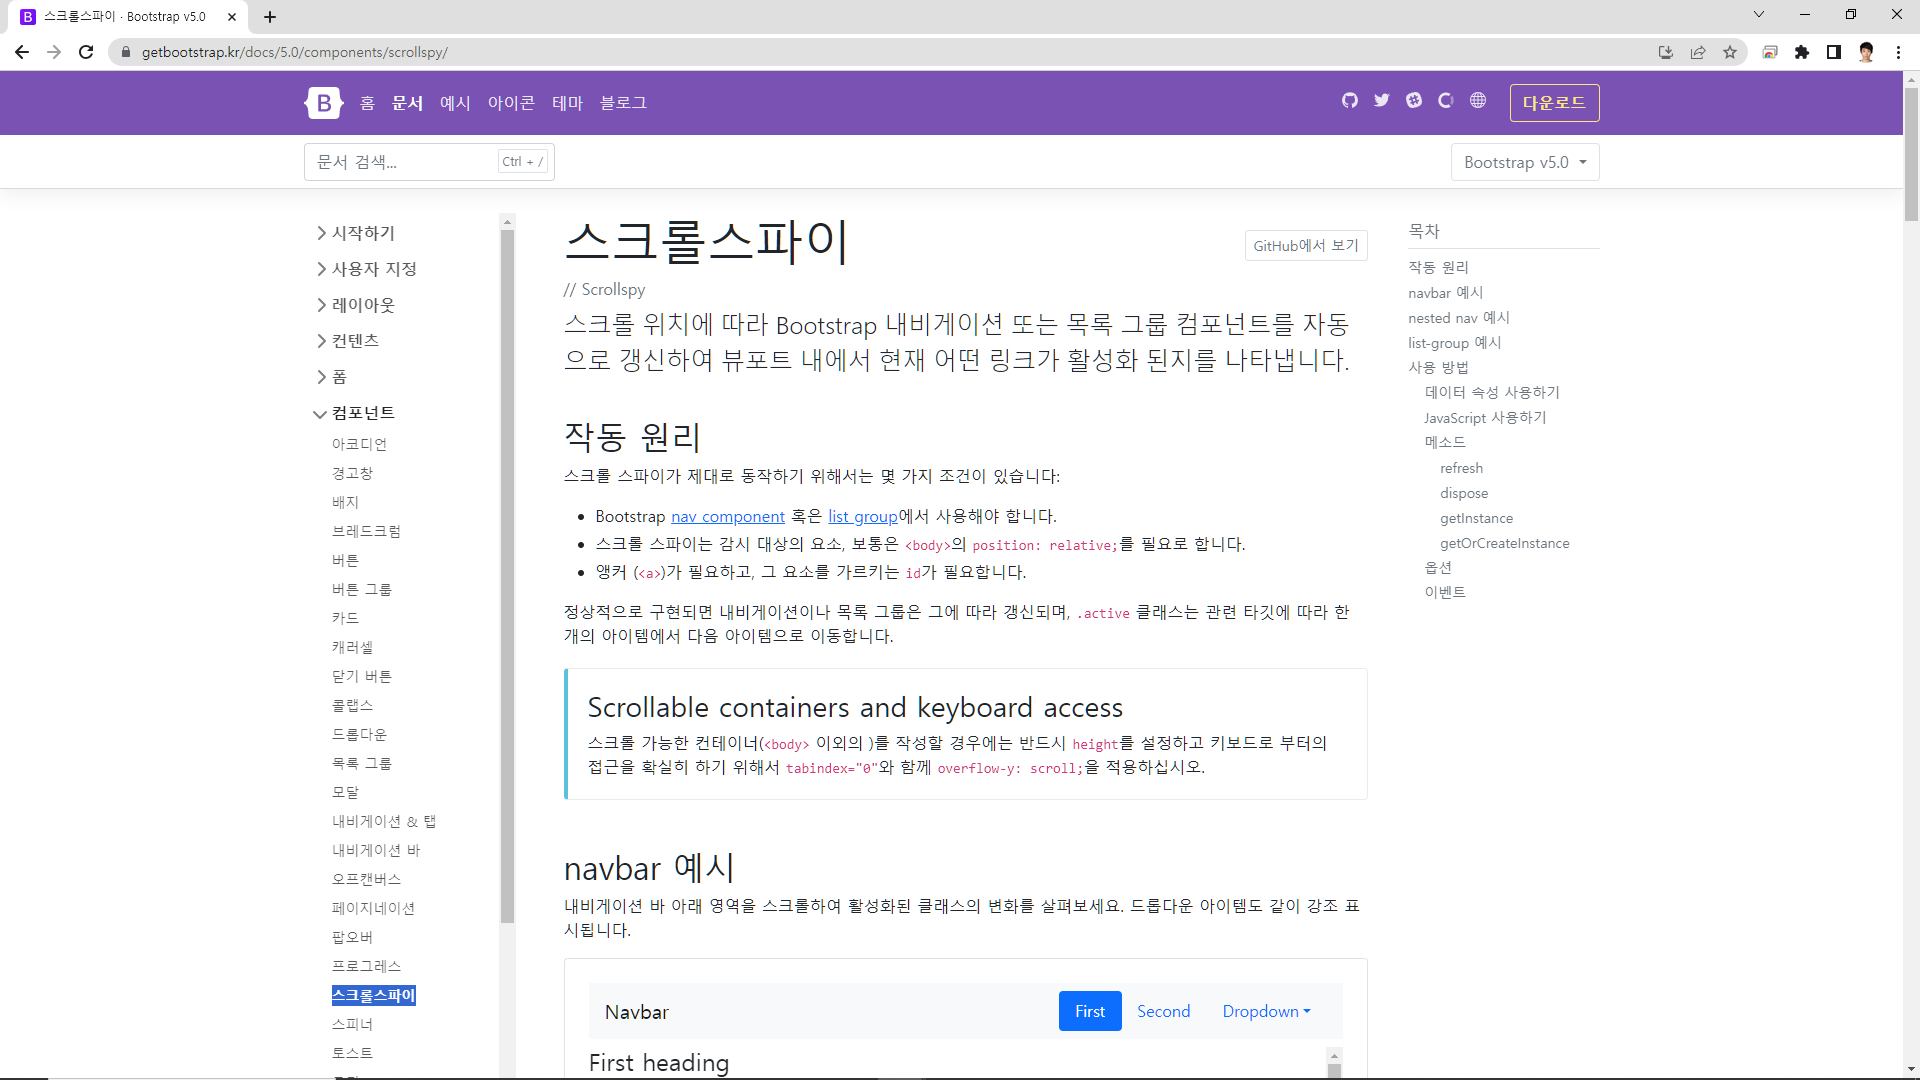Open the globe language icon

[1478, 101]
